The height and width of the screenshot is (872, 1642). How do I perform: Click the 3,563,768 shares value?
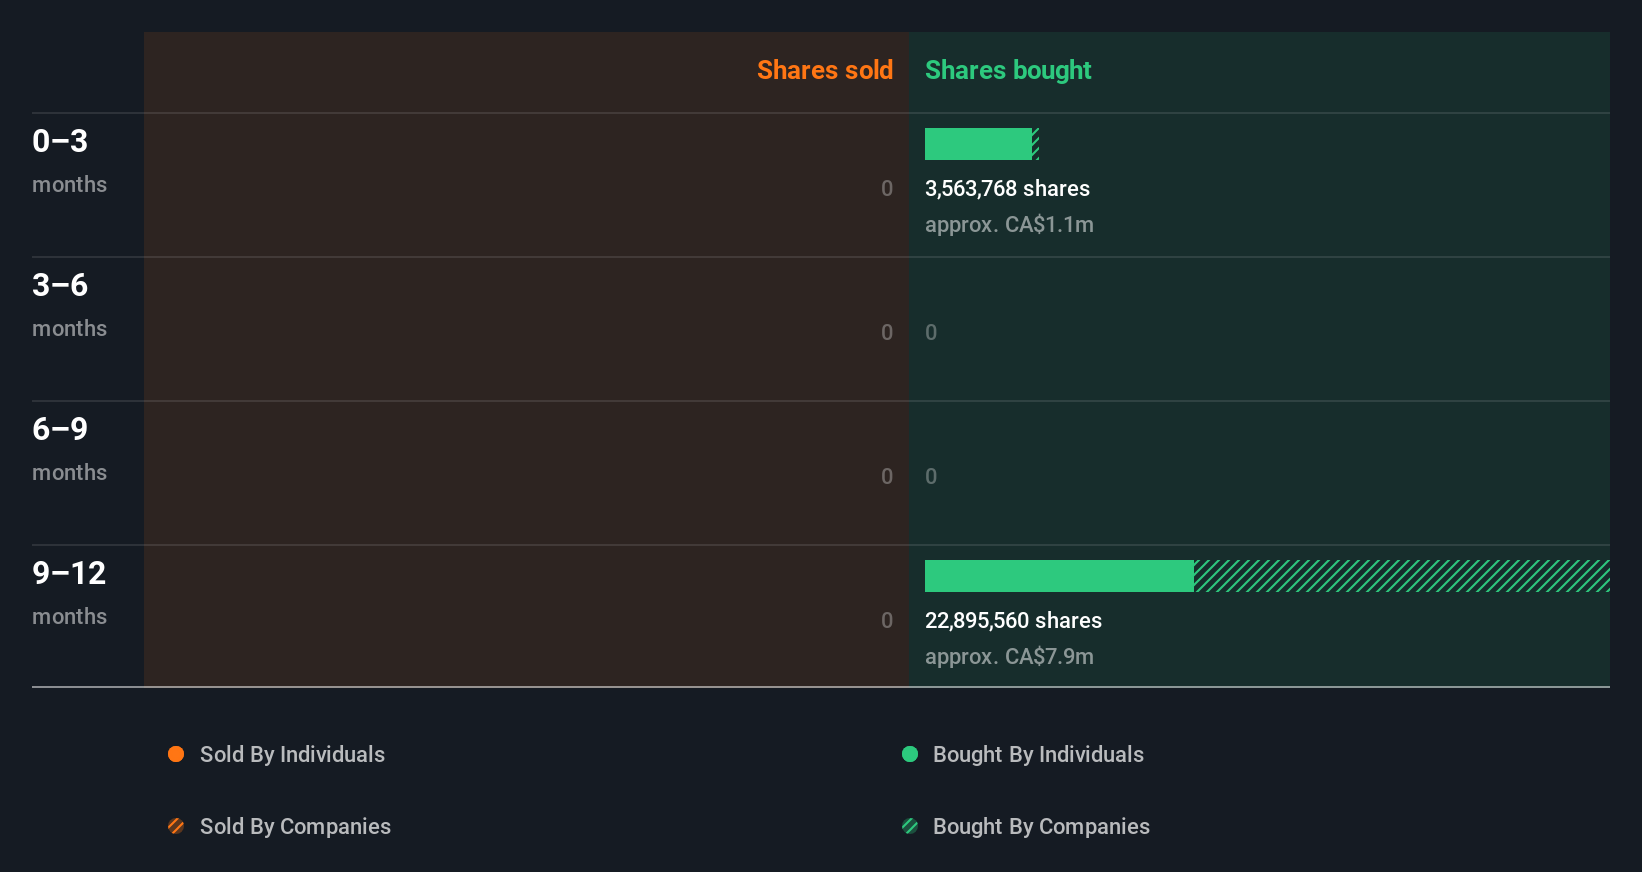(1007, 189)
